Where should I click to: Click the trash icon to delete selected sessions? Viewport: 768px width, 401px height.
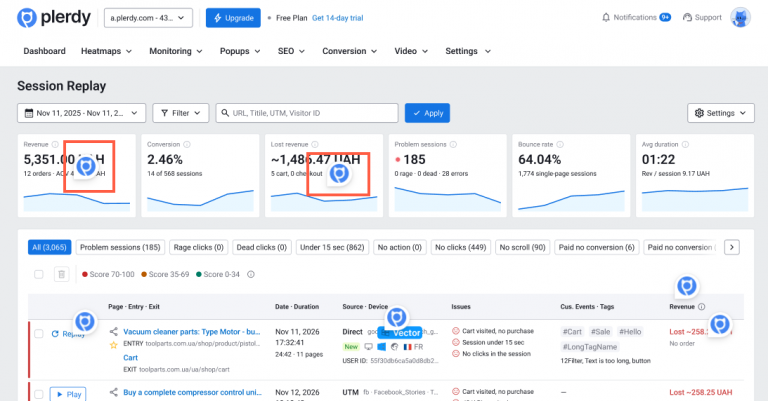[61, 274]
